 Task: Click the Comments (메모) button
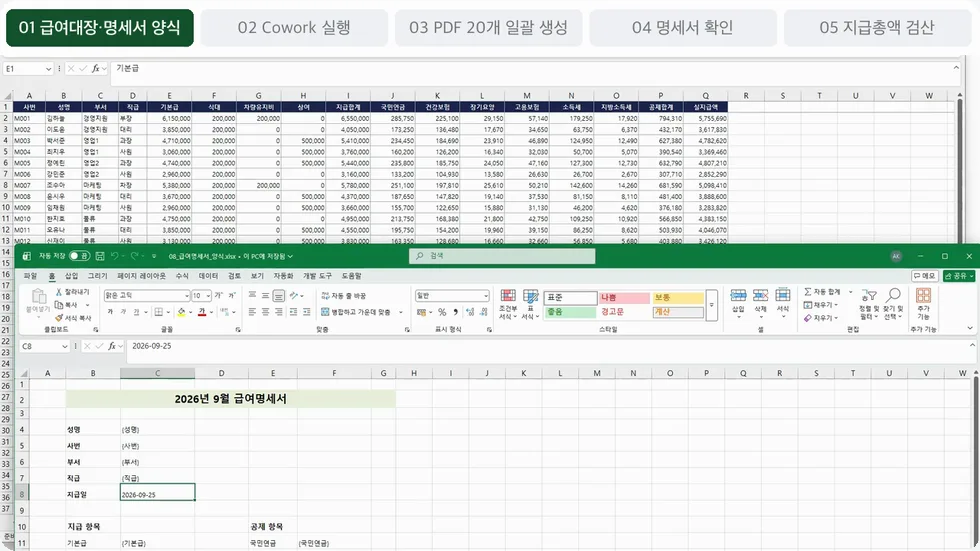(x=924, y=276)
